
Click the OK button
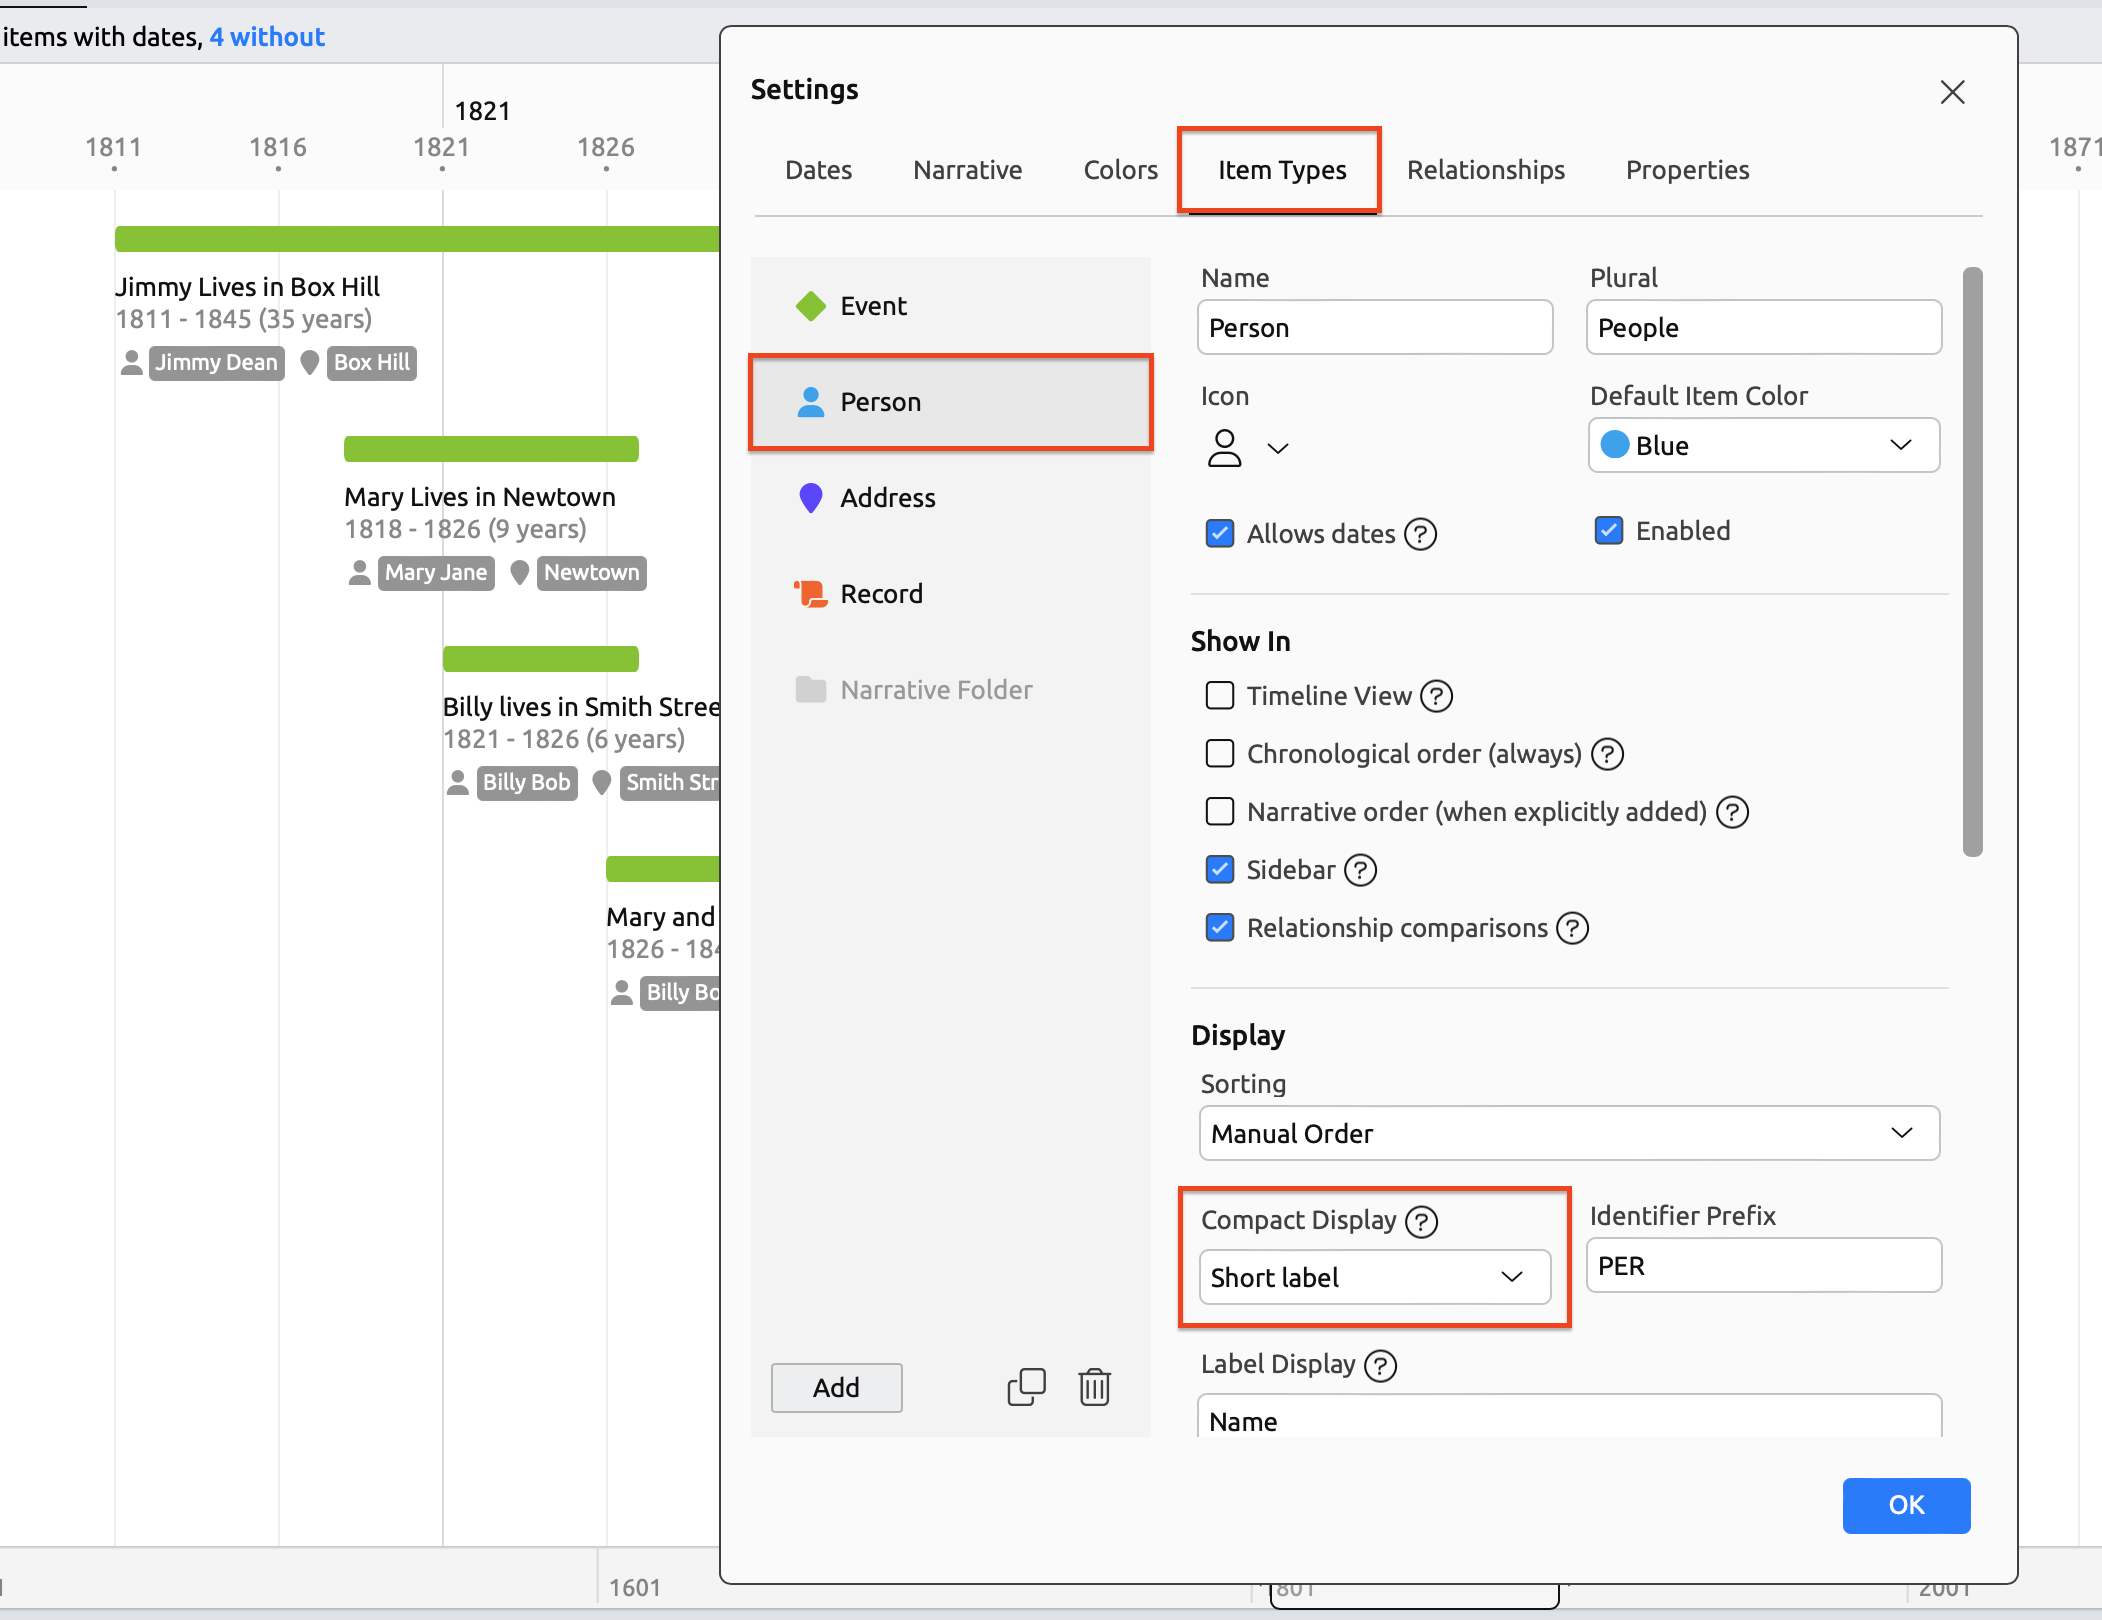coord(1905,1504)
